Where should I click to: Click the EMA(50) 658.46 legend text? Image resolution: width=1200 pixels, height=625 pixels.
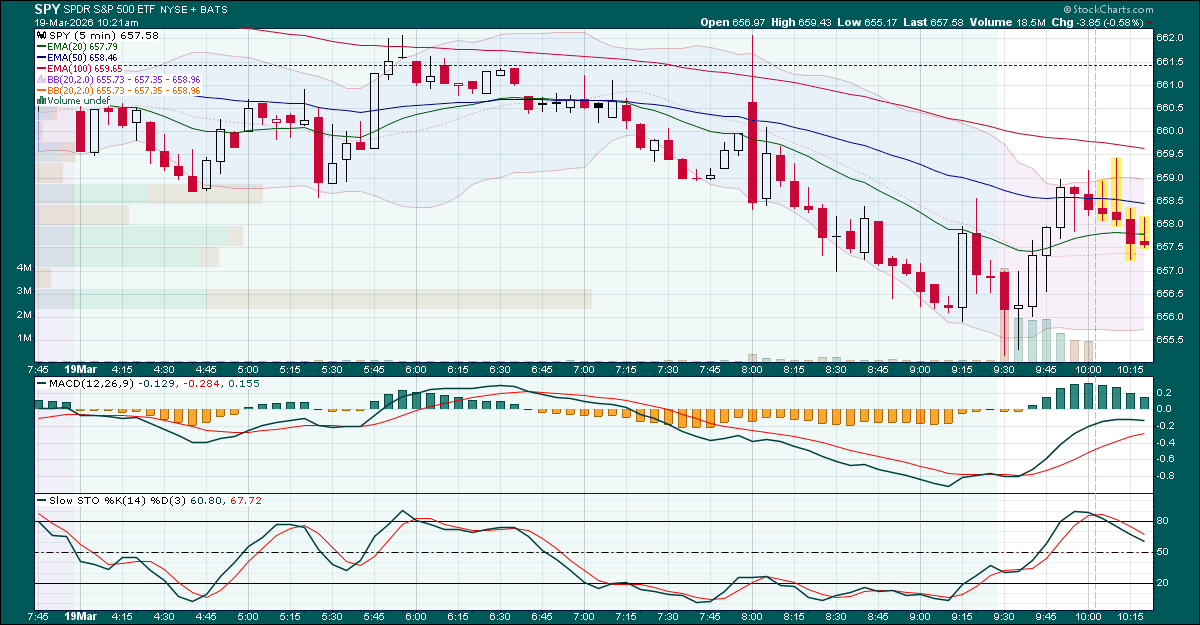pyautogui.click(x=82, y=57)
